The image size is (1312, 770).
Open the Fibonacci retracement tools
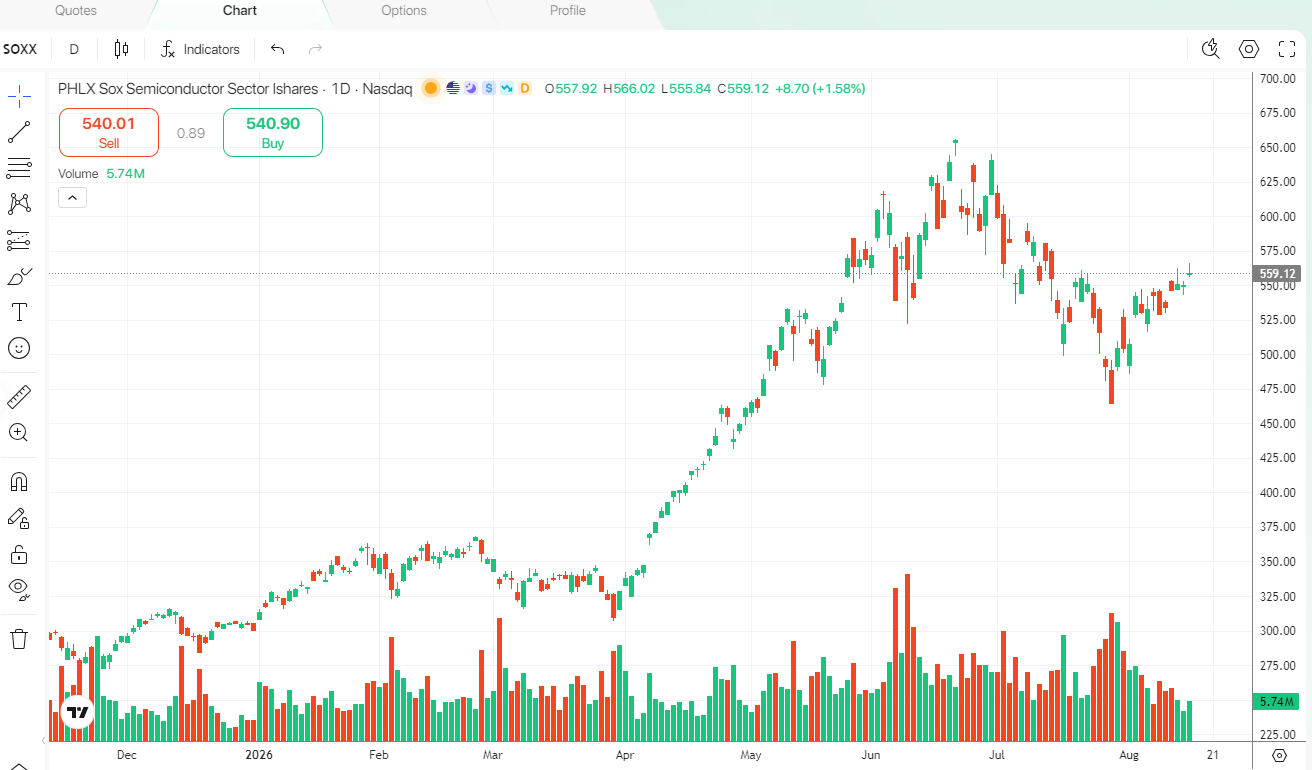click(19, 168)
